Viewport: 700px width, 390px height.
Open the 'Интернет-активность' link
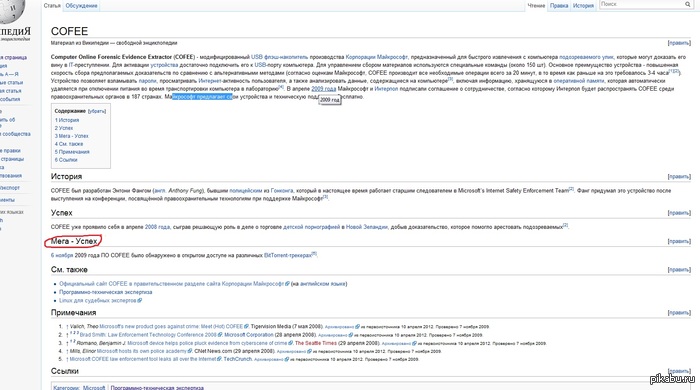click(222, 81)
